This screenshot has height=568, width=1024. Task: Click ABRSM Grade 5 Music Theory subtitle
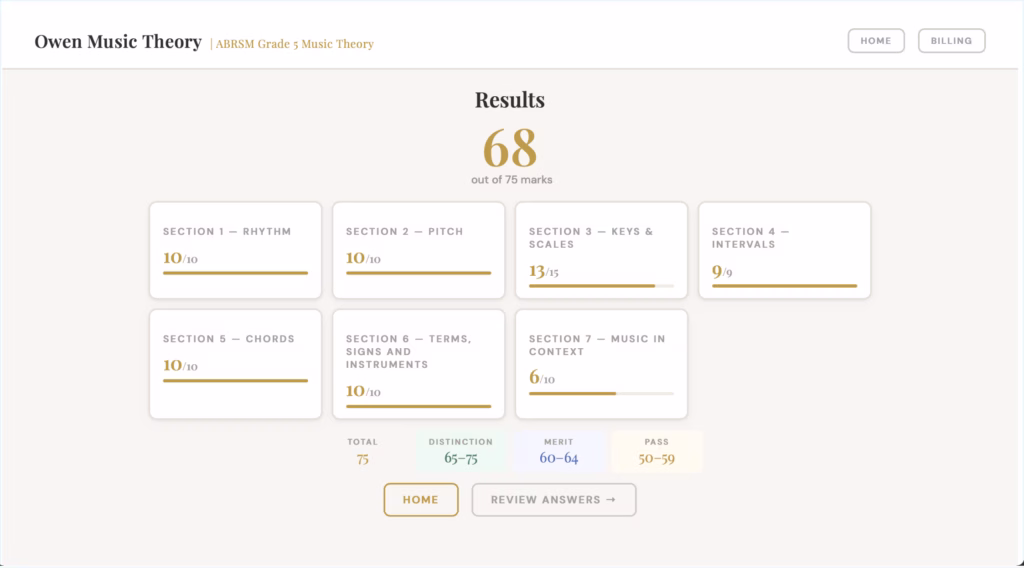pos(295,44)
